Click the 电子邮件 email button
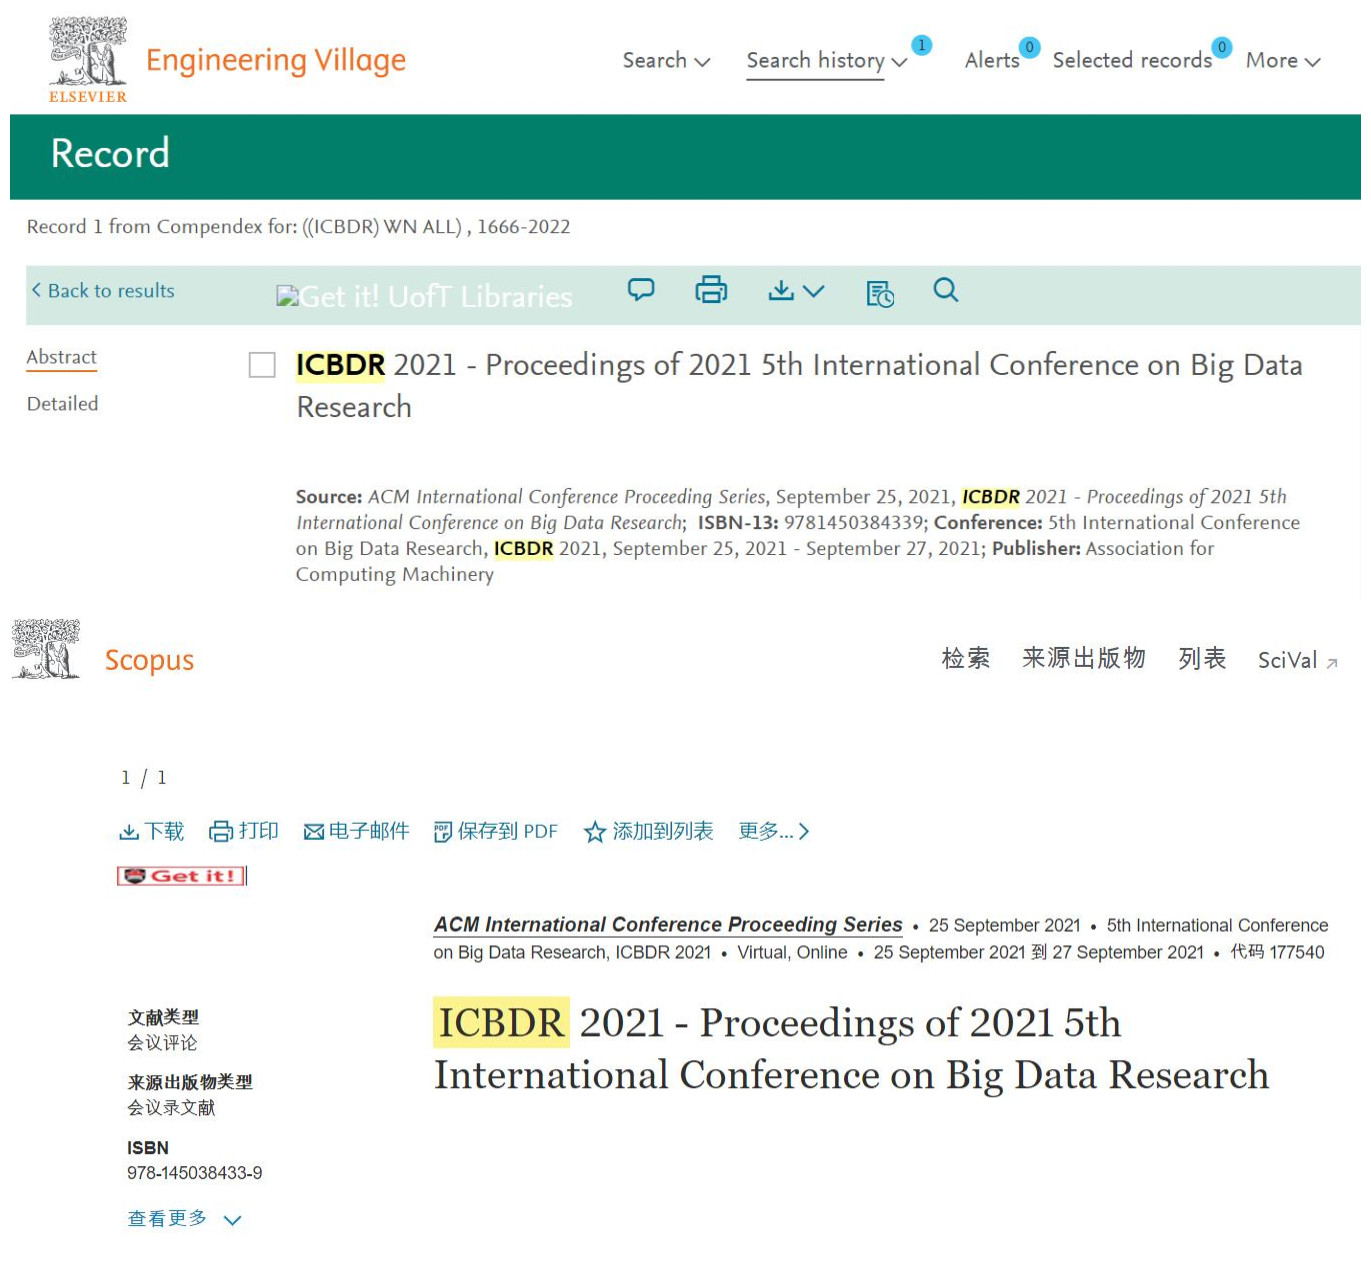 click(357, 832)
